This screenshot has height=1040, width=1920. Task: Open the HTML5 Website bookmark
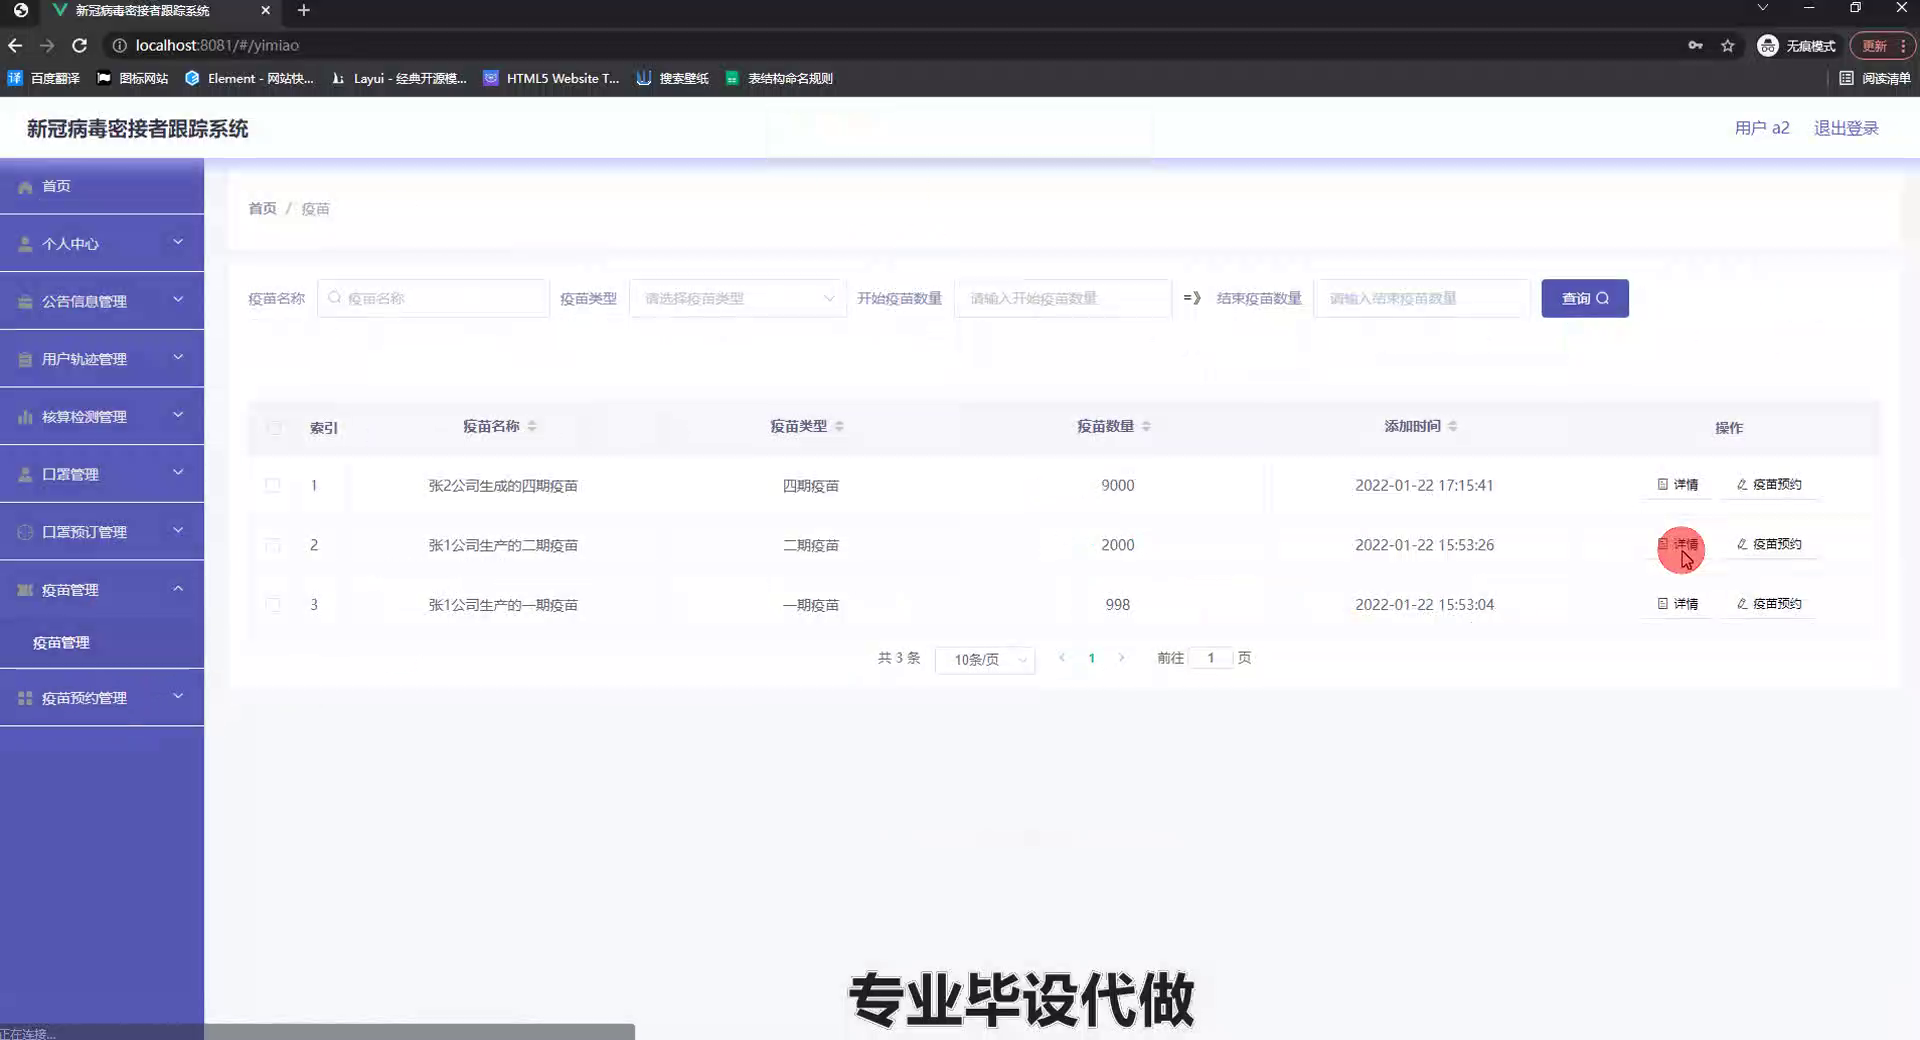[552, 78]
